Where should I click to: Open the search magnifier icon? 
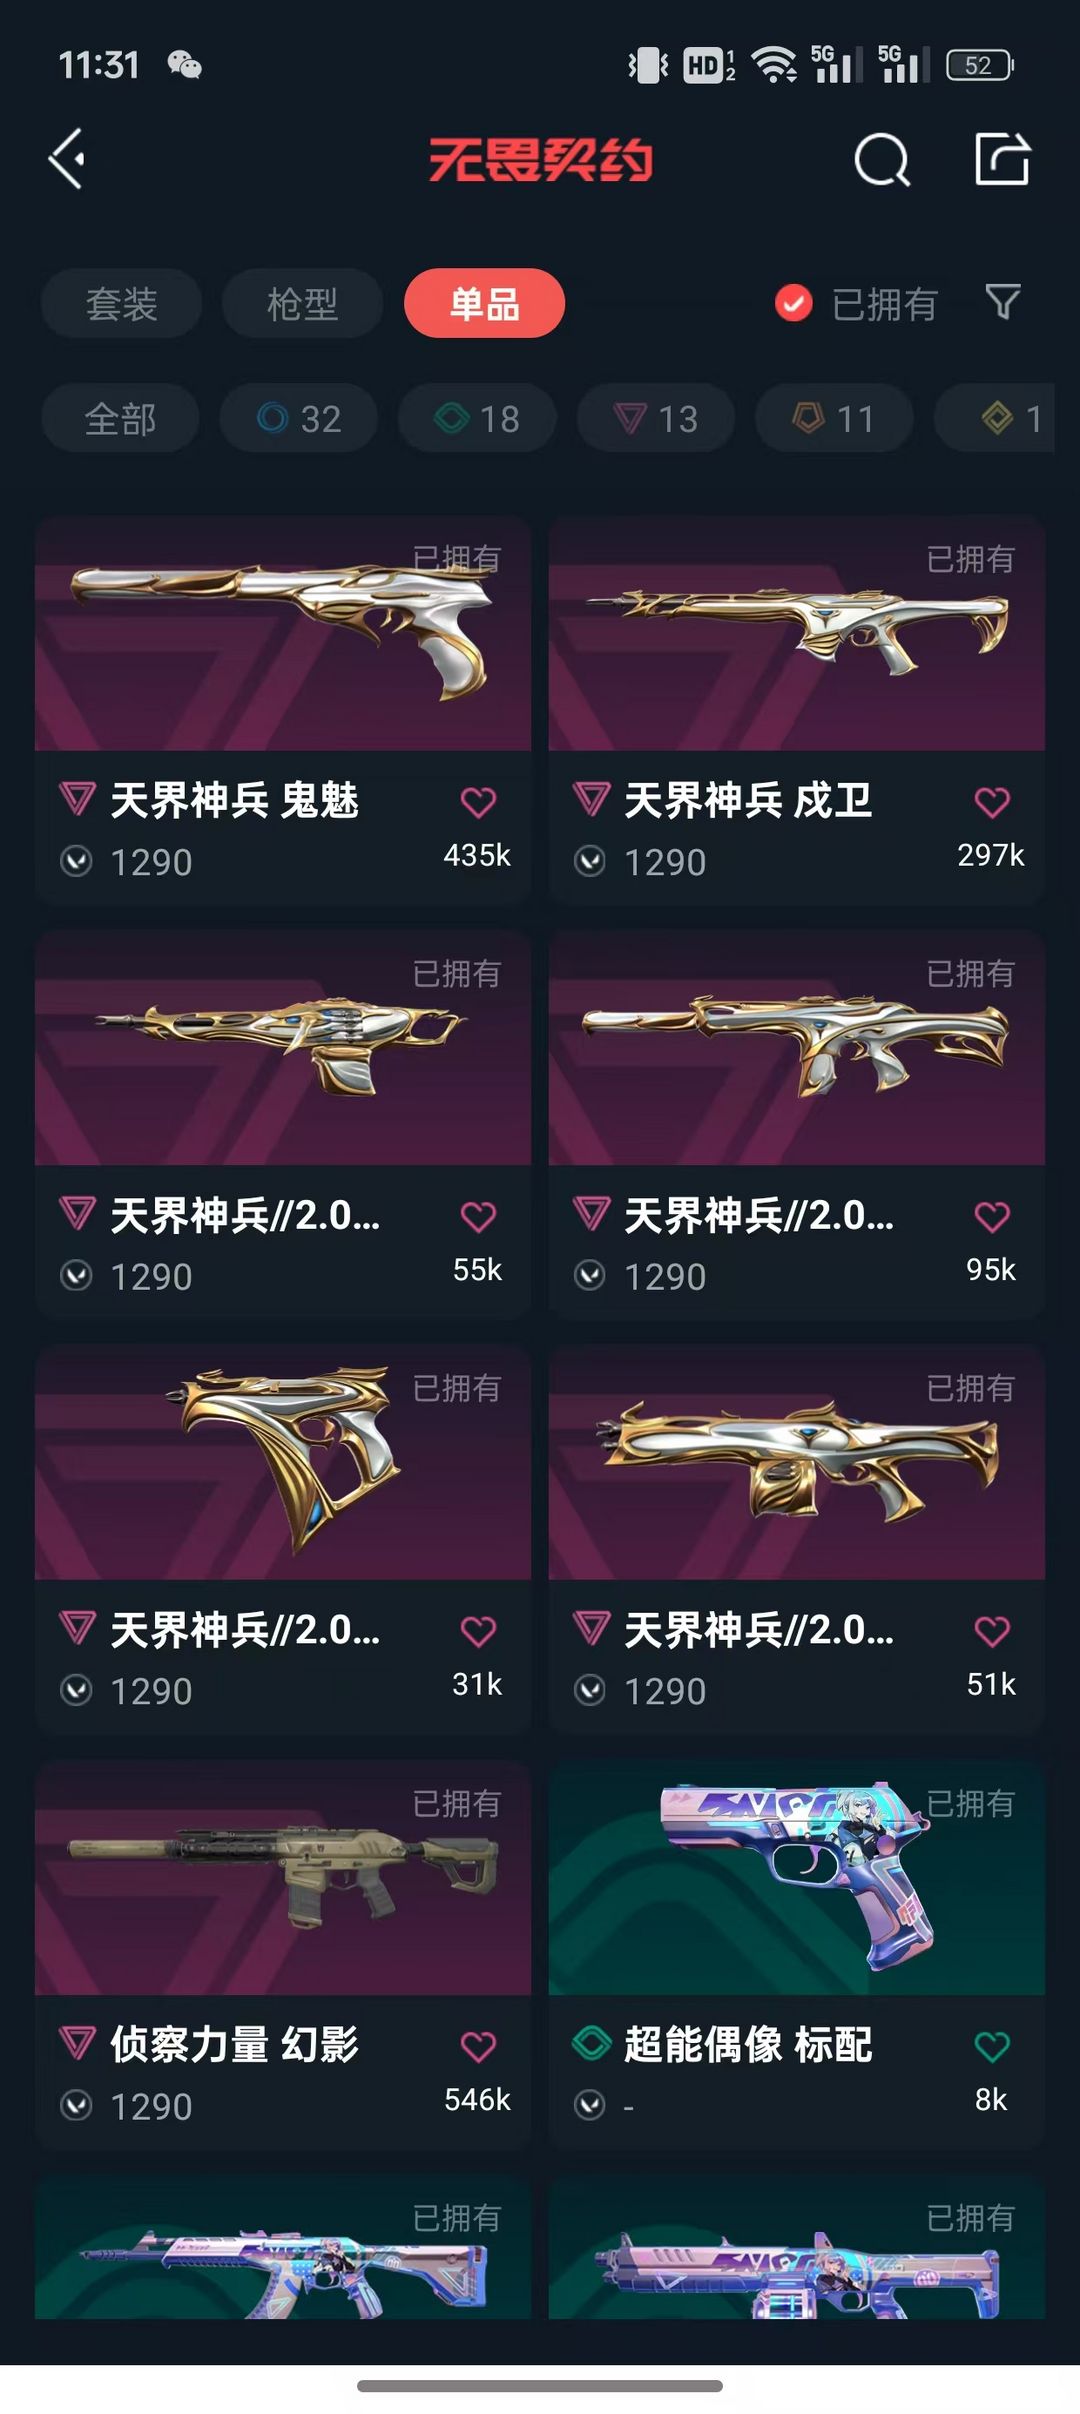882,160
